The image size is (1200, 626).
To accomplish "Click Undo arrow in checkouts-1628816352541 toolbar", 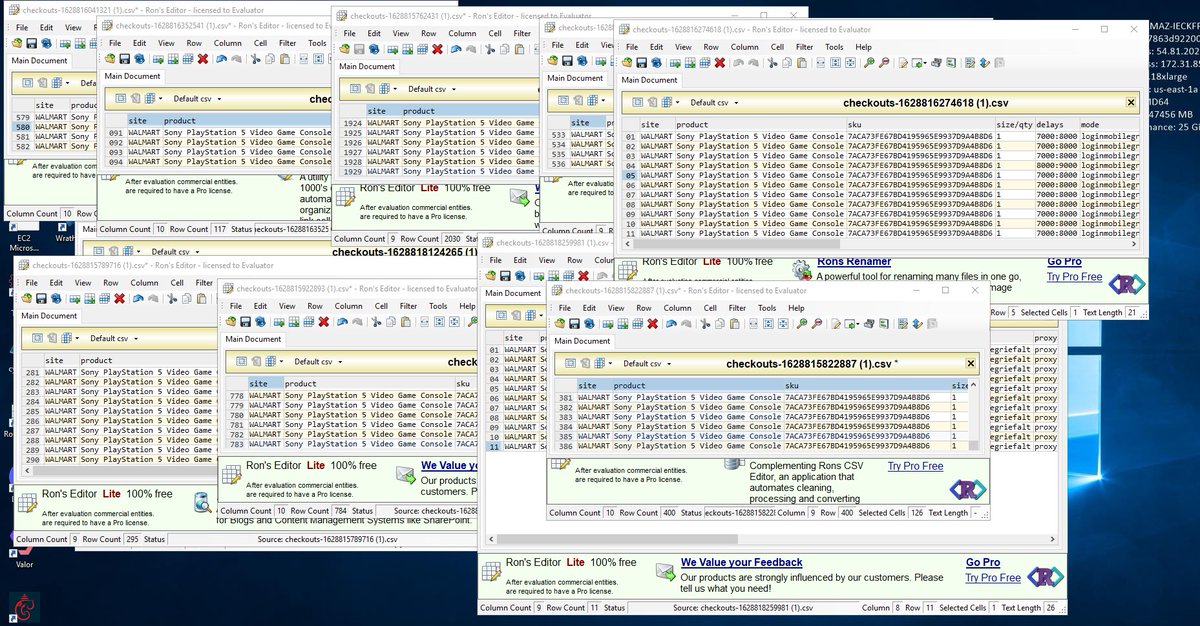I will [x=221, y=59].
